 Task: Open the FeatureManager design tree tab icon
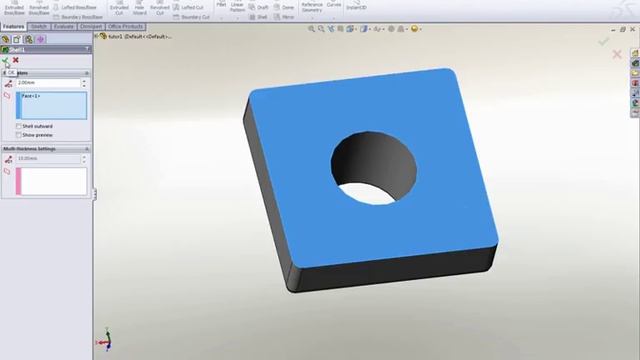5,40
